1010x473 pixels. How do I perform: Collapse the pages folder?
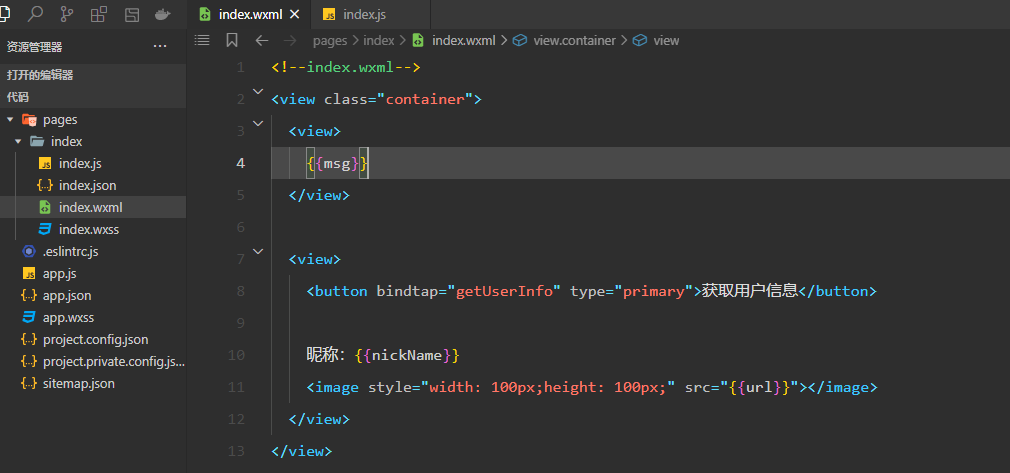tap(11, 120)
